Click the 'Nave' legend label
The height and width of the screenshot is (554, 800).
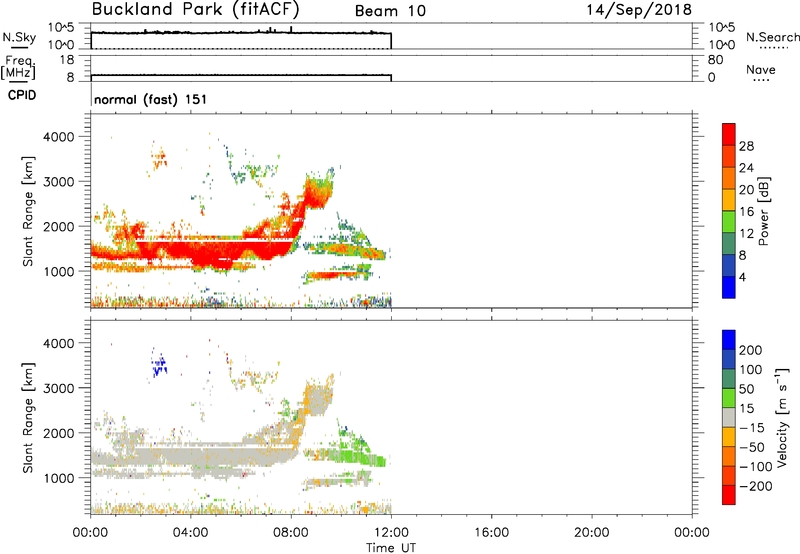pyautogui.click(x=761, y=70)
